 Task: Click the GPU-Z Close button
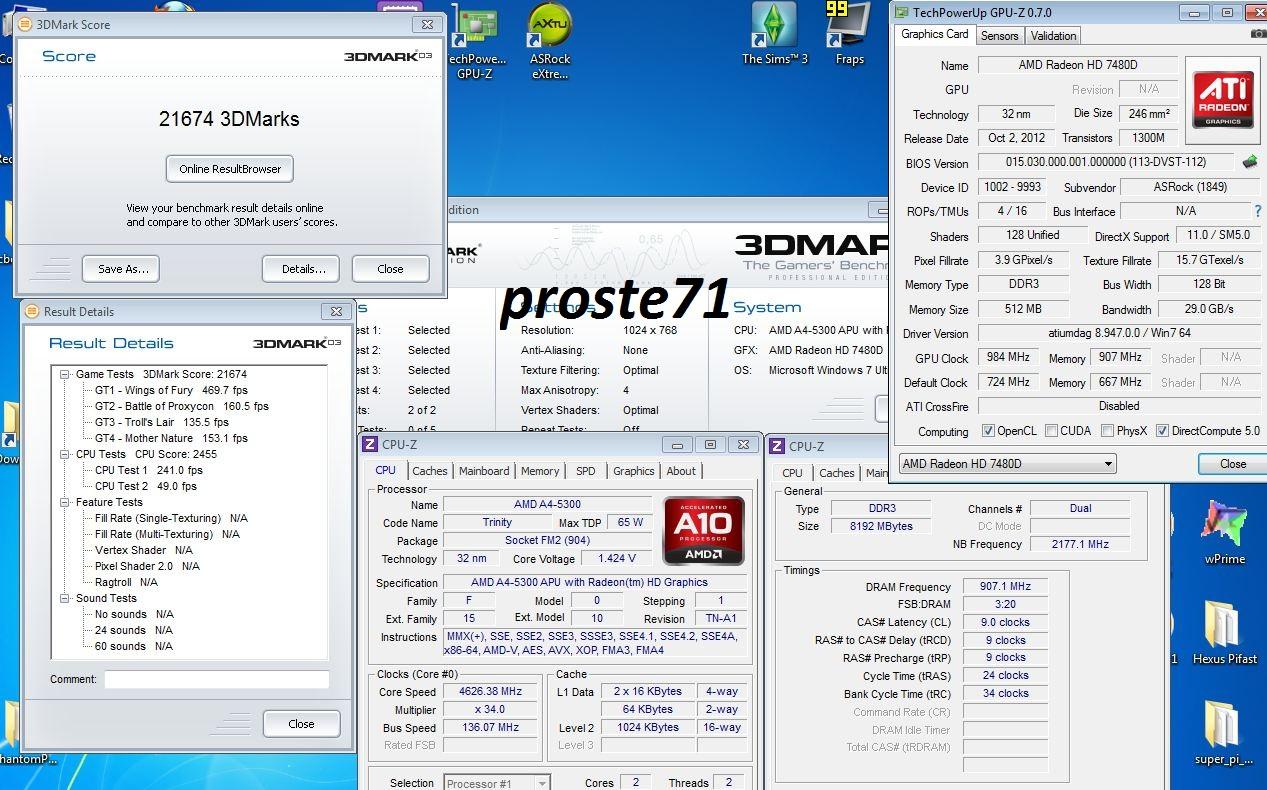1232,464
